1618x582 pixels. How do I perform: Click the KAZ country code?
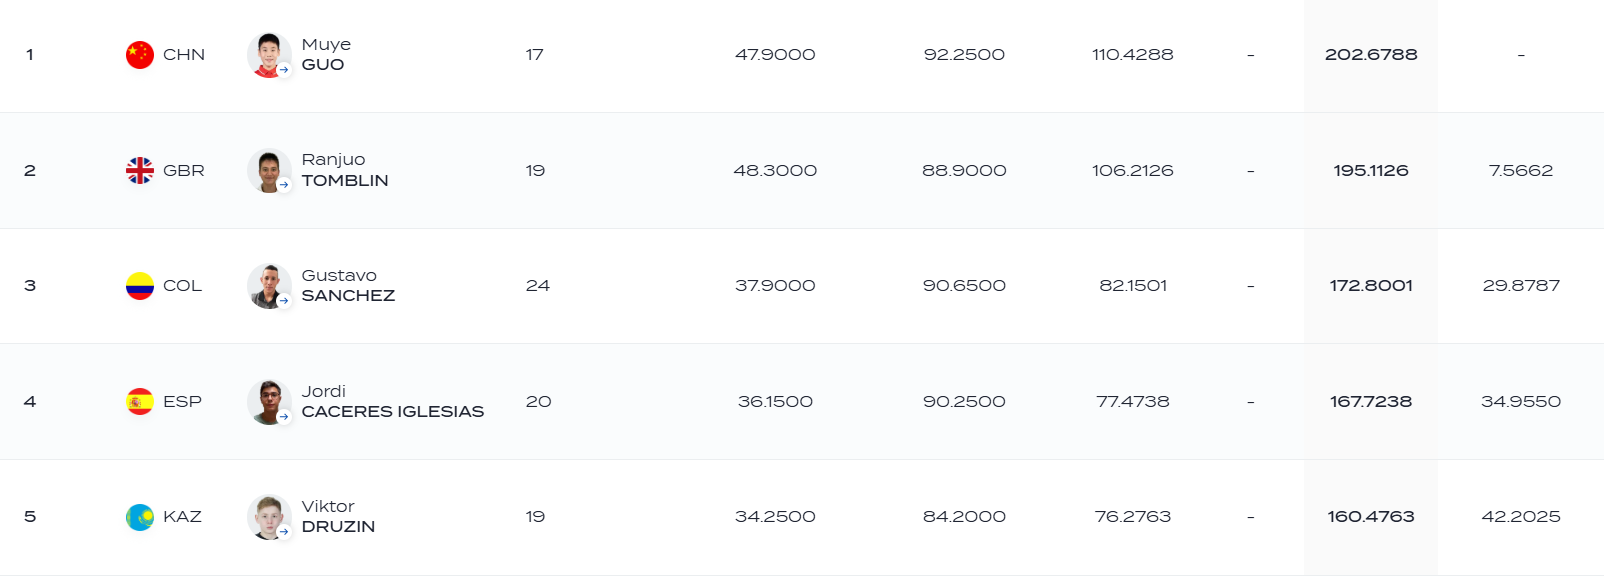point(182,517)
